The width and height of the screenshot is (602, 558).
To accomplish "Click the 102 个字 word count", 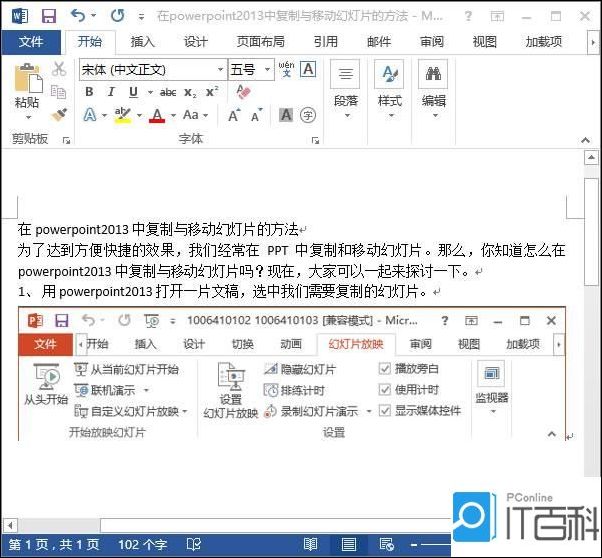I will point(143,545).
